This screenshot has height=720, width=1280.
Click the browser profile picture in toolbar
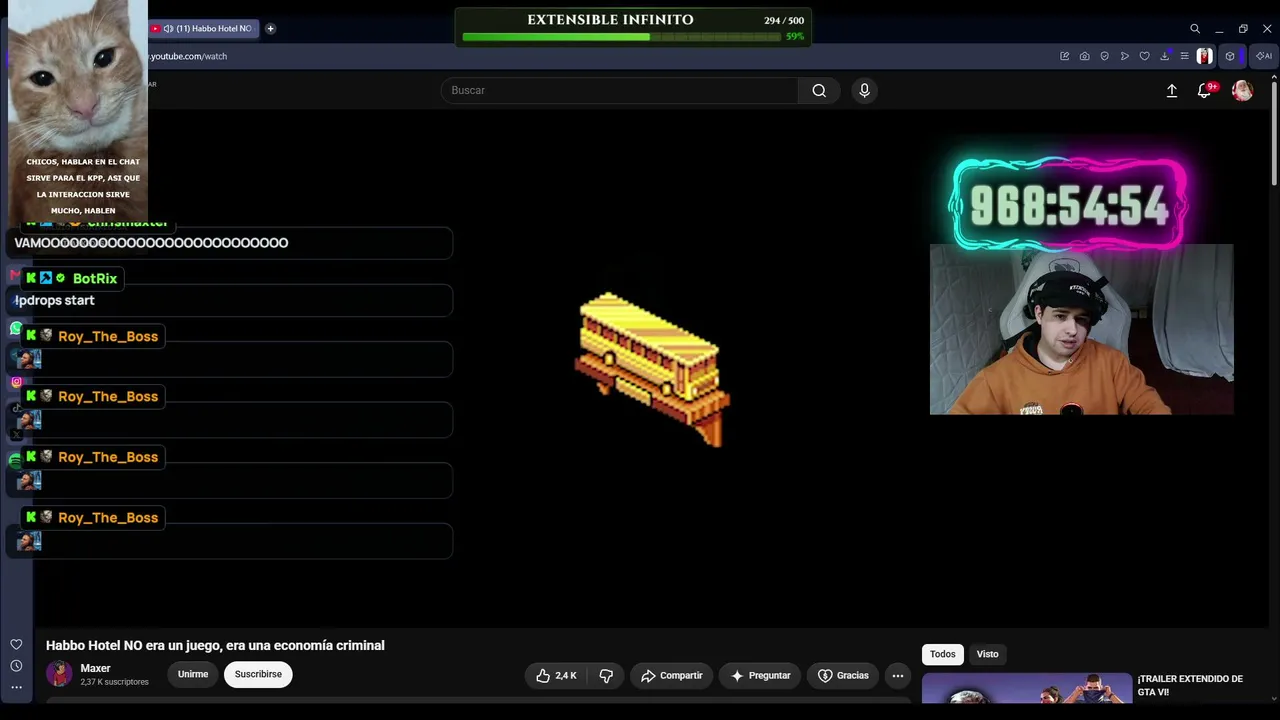(x=1205, y=56)
